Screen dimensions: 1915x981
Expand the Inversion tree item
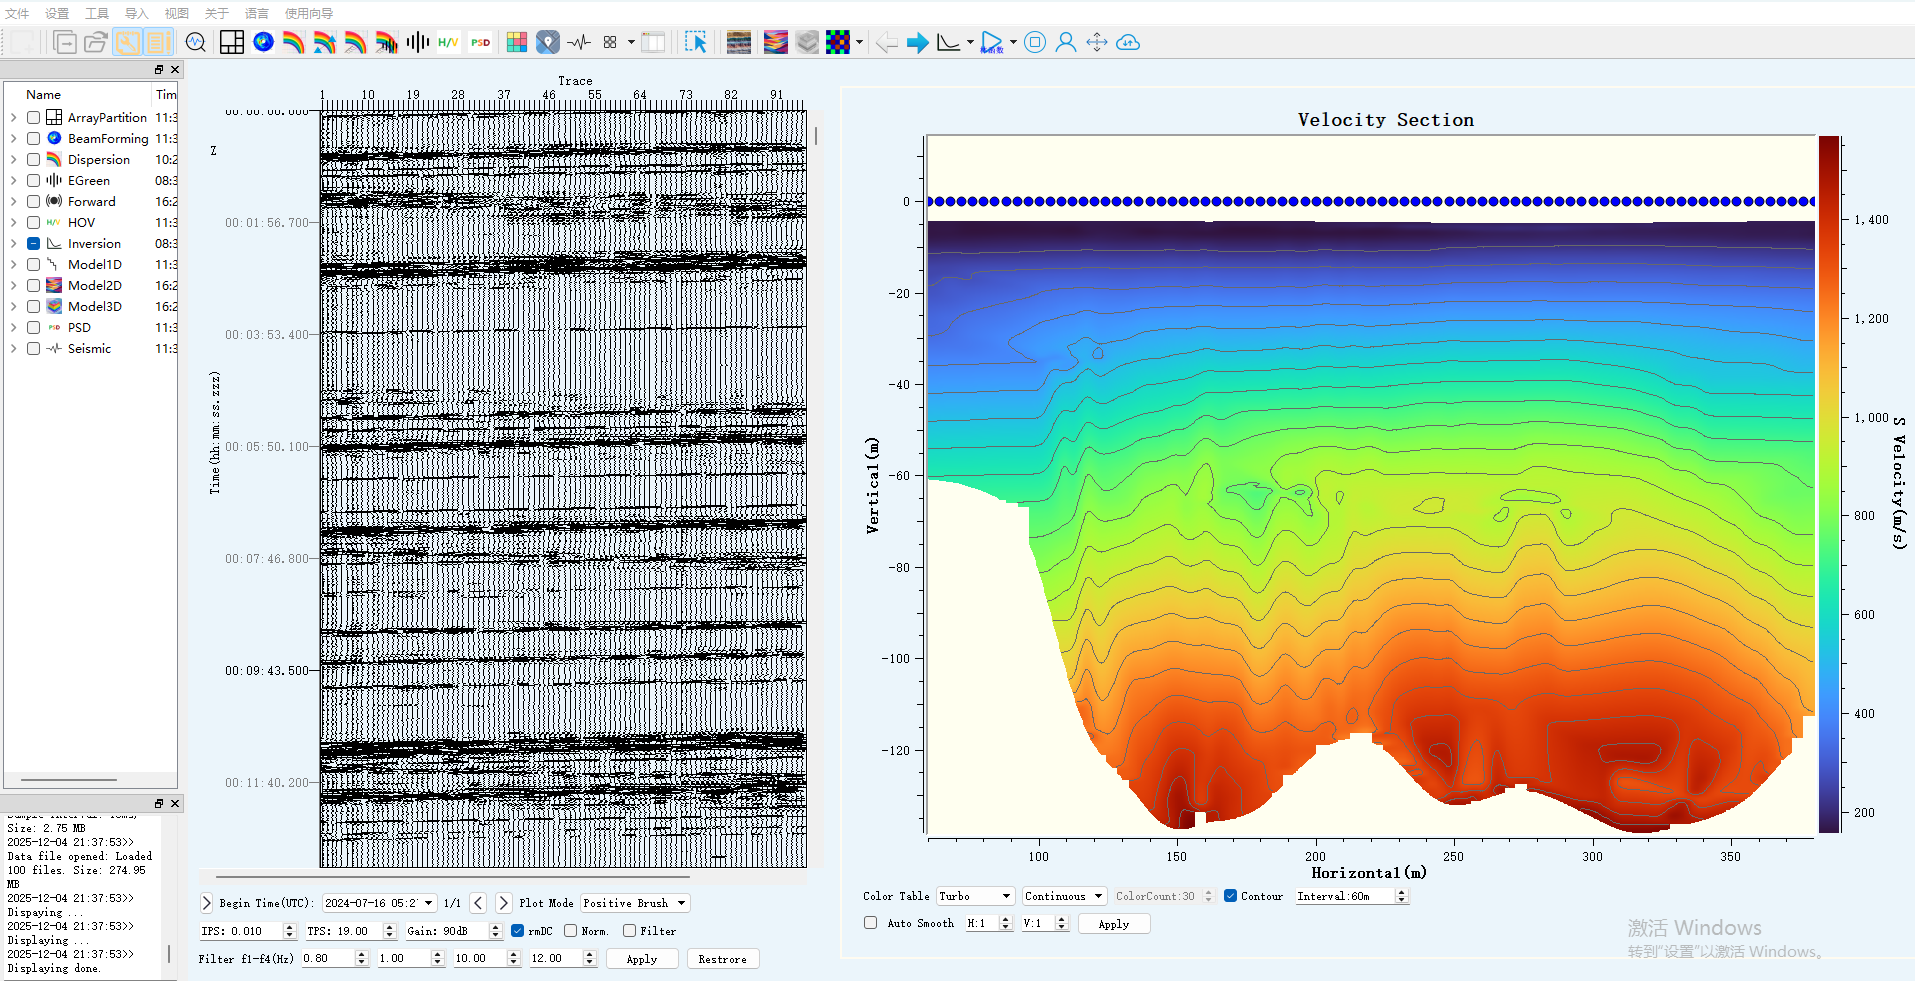[14, 244]
